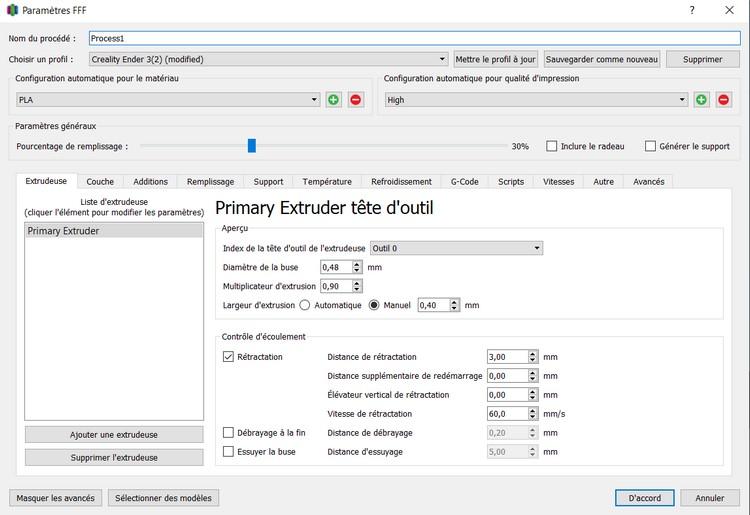Click Masquer les avancés button

[55, 498]
